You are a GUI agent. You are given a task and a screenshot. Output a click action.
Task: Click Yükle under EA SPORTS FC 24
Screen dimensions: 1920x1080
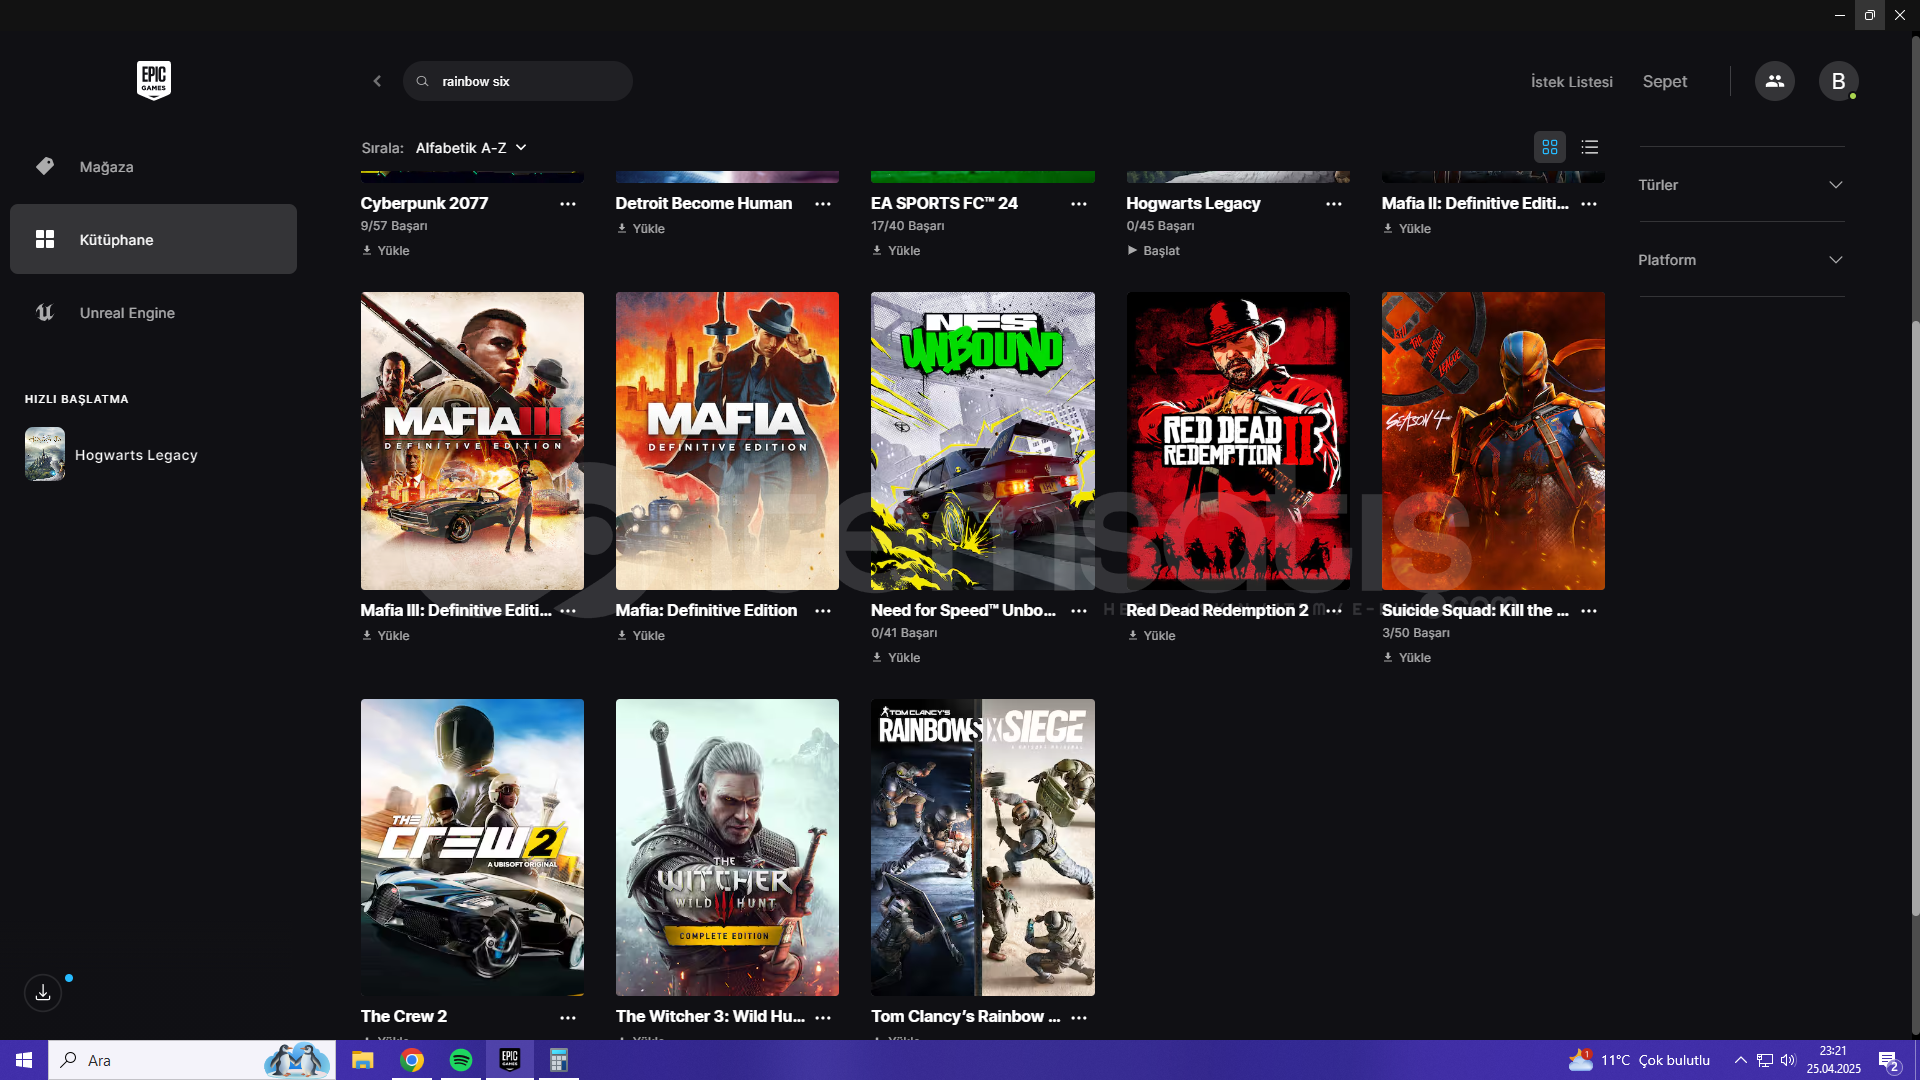[x=896, y=251]
